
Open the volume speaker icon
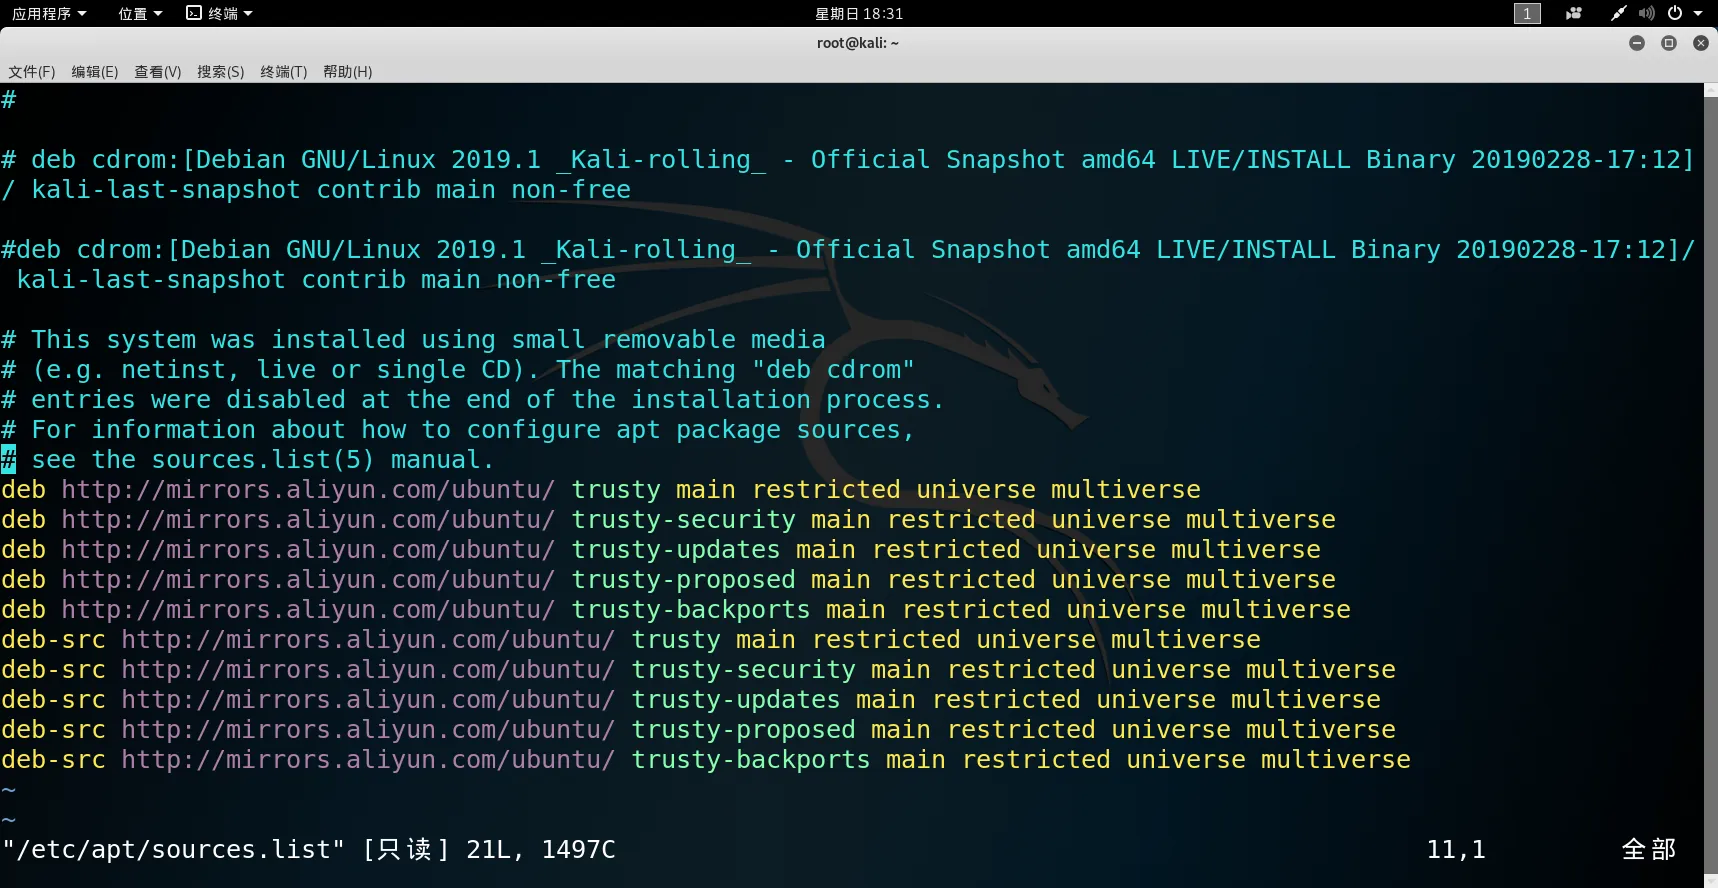[x=1647, y=13]
